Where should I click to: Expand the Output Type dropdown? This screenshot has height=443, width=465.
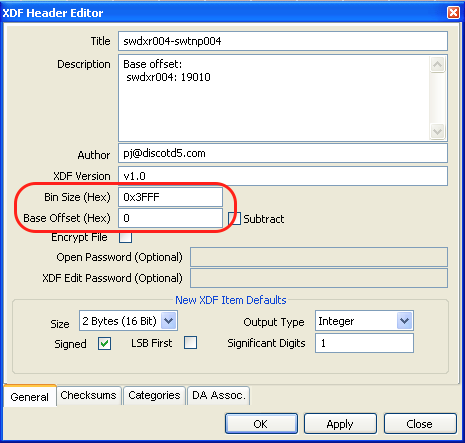[x=405, y=321]
